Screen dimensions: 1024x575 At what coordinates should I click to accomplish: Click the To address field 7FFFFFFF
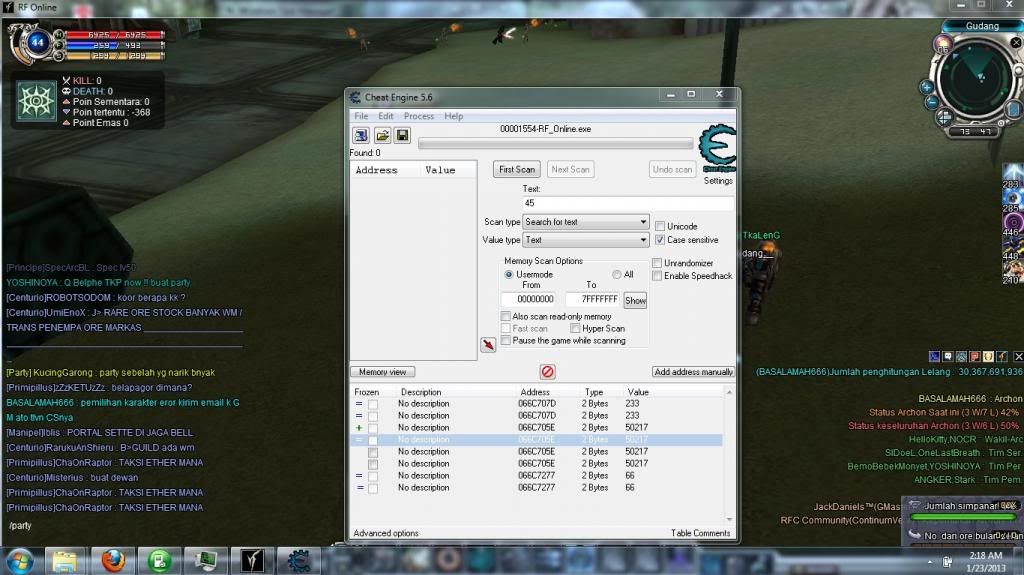[592, 299]
